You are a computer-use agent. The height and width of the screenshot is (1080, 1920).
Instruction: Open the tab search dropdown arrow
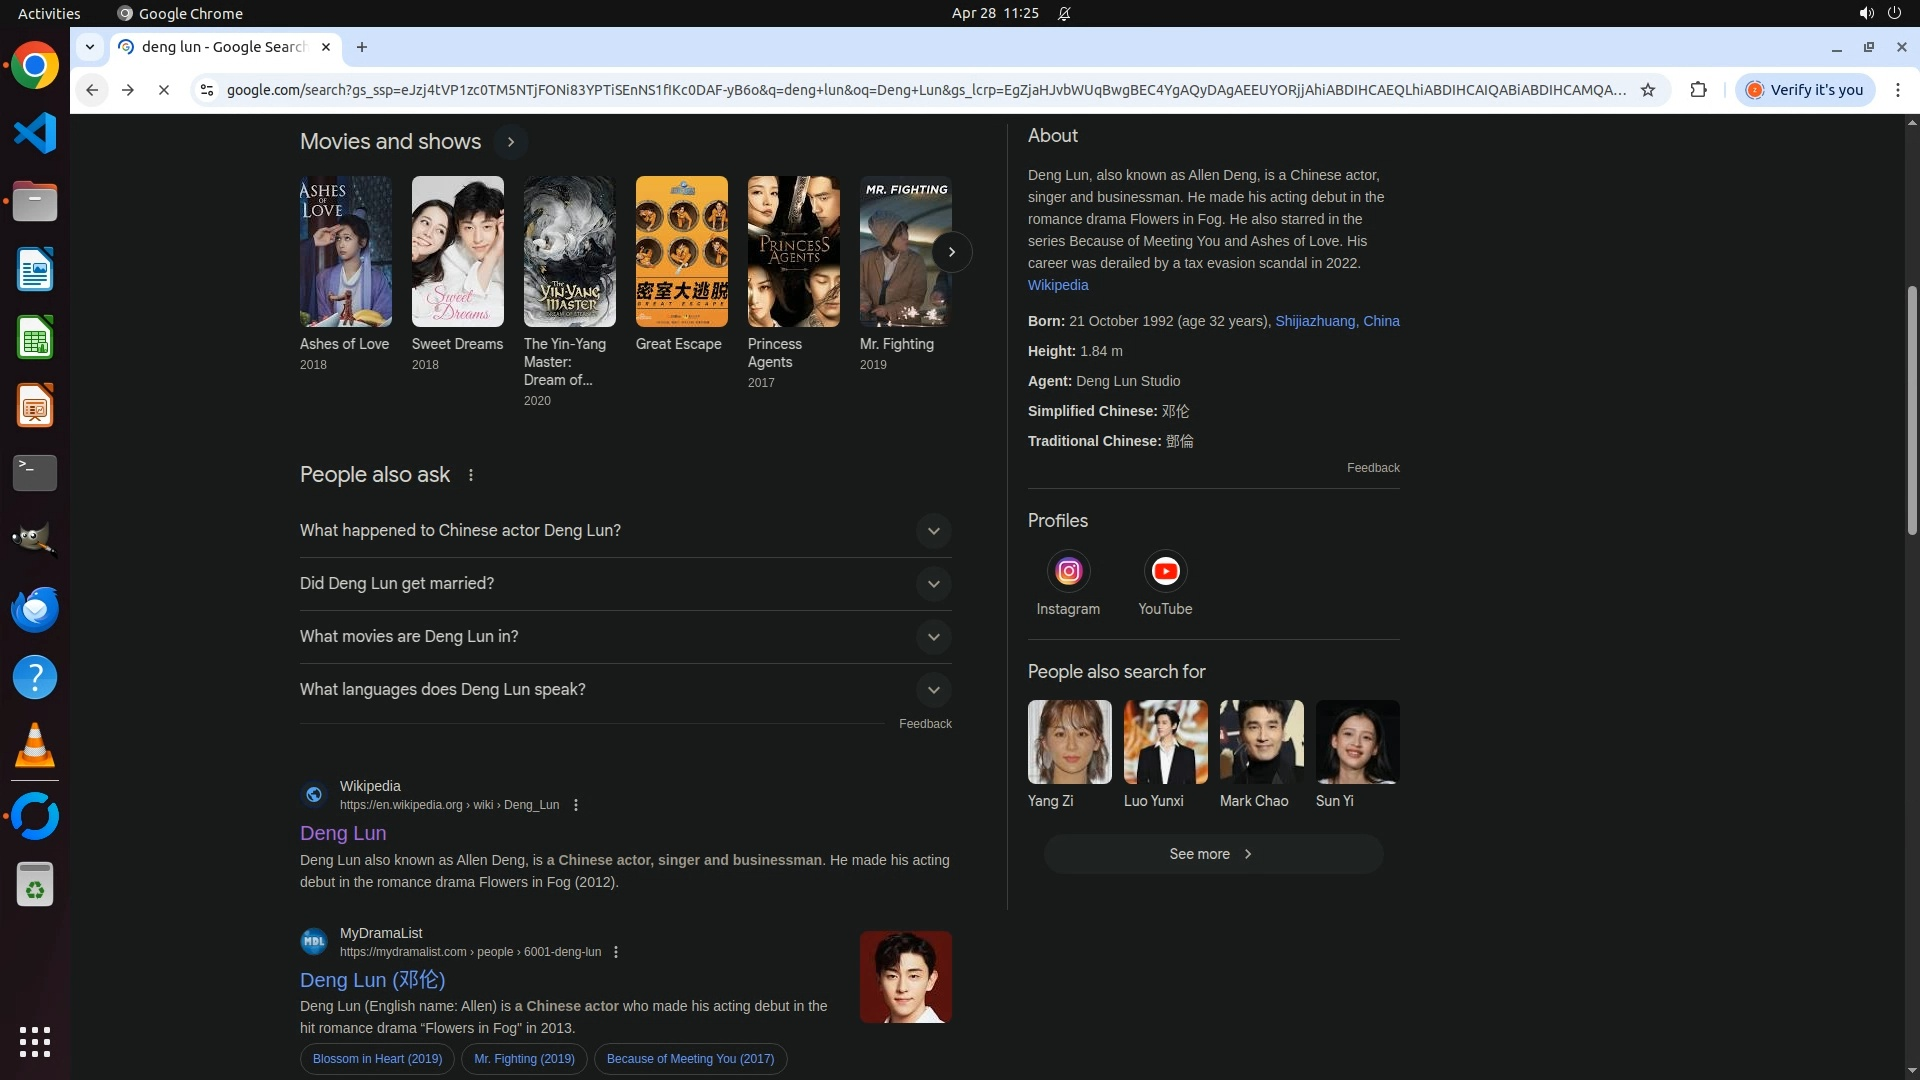[90, 47]
